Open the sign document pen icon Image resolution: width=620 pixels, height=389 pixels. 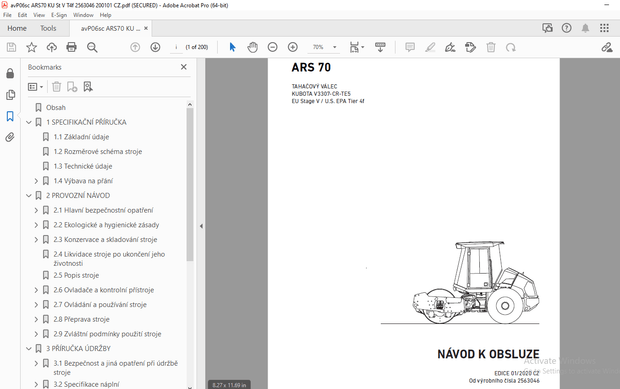450,47
